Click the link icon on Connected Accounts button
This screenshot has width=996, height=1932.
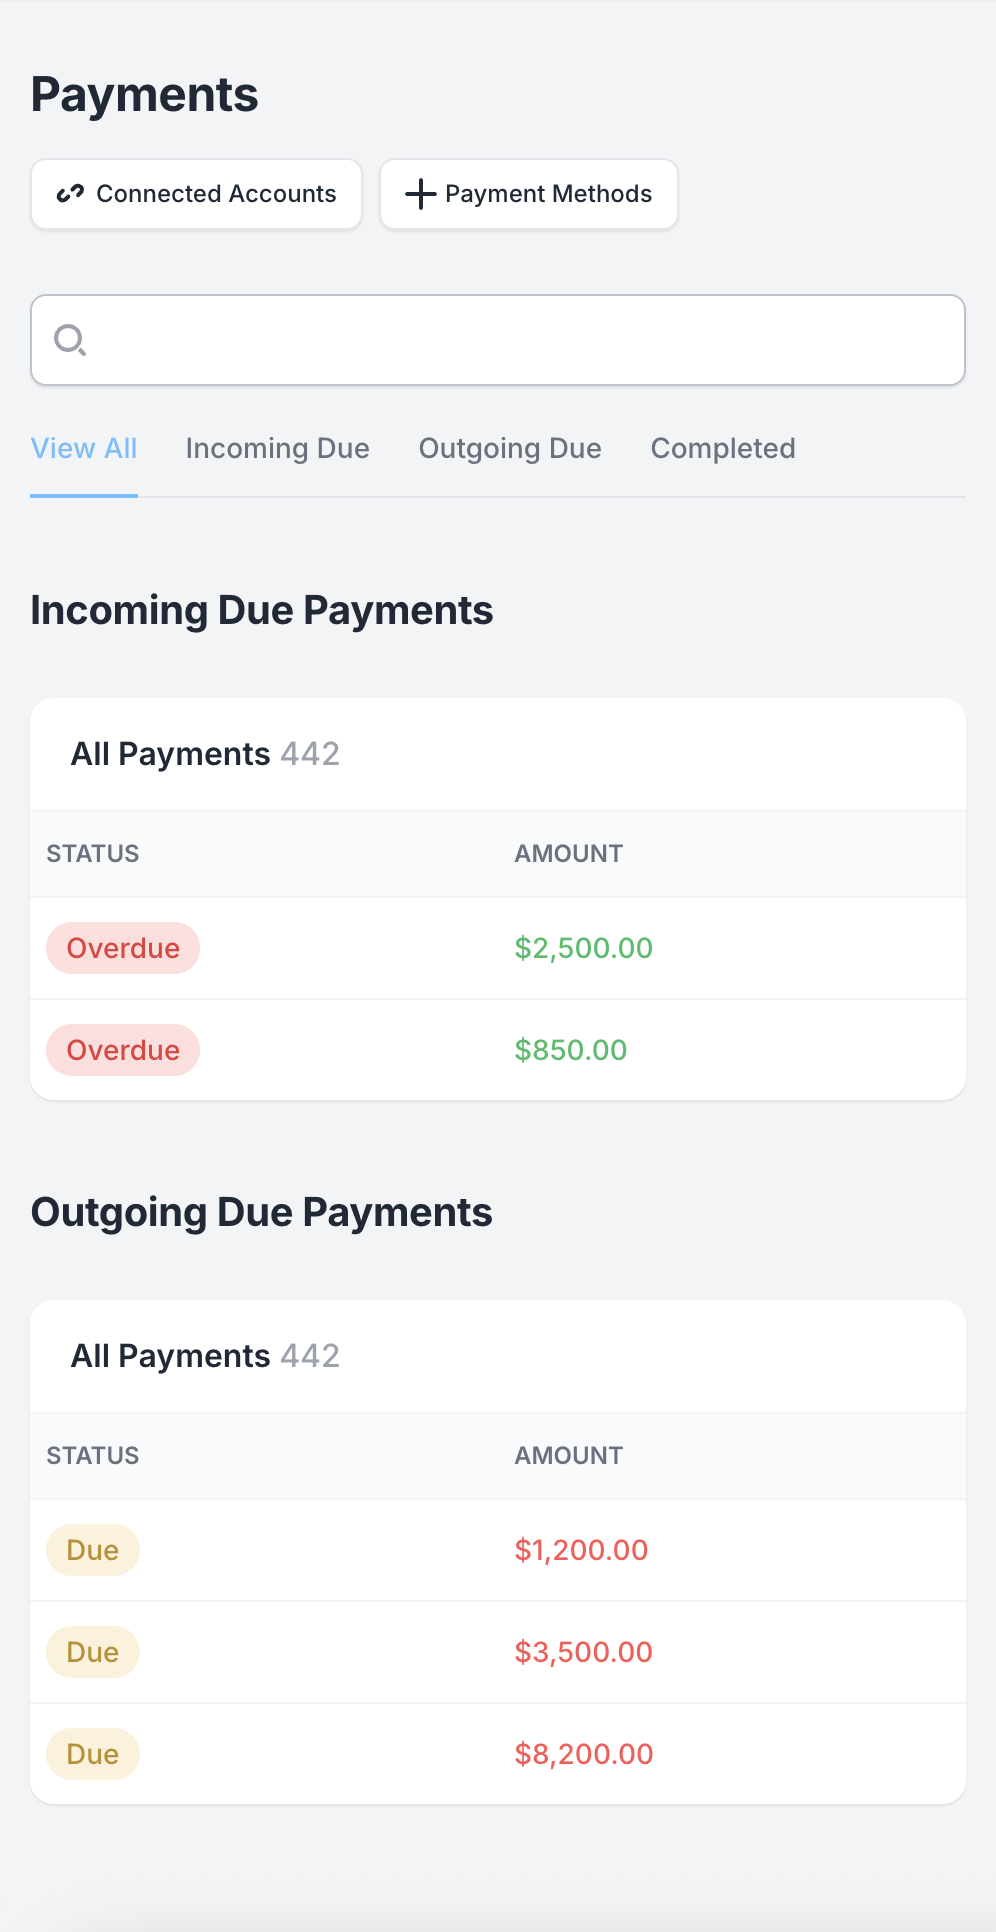tap(70, 194)
